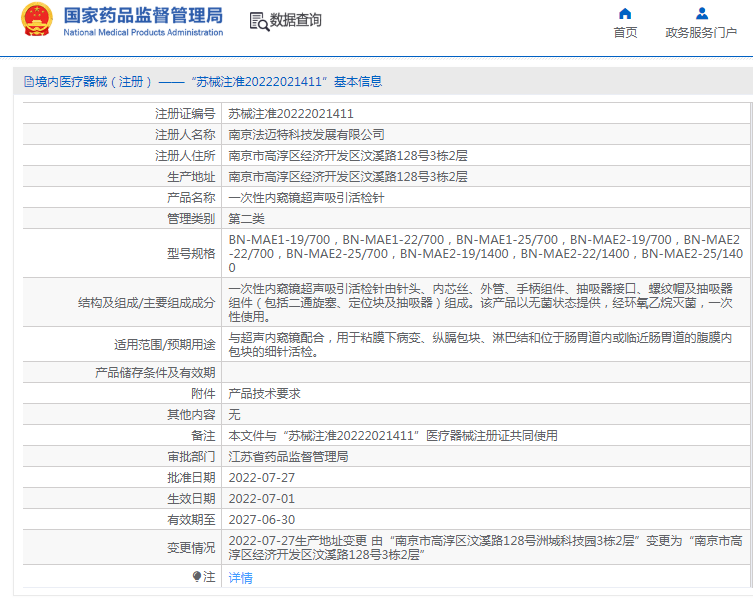The image size is (753, 600).
Task: Click the 审批部门 row label
Action: (x=191, y=456)
